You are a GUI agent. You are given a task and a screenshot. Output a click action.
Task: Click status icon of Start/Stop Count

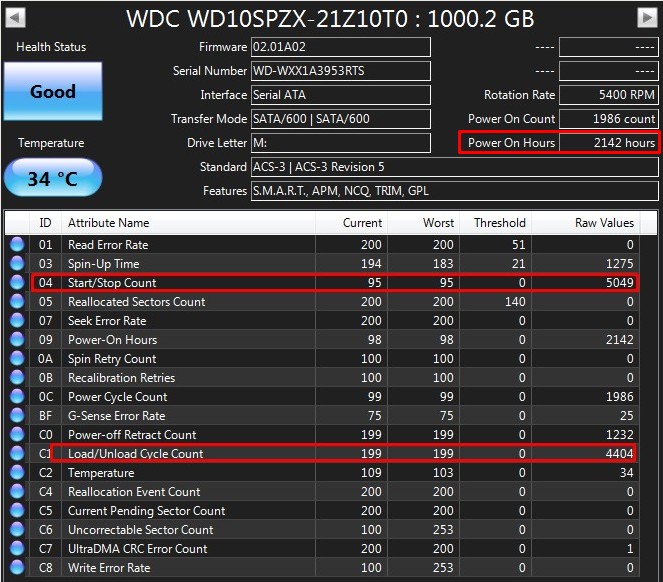pyautogui.click(x=17, y=283)
